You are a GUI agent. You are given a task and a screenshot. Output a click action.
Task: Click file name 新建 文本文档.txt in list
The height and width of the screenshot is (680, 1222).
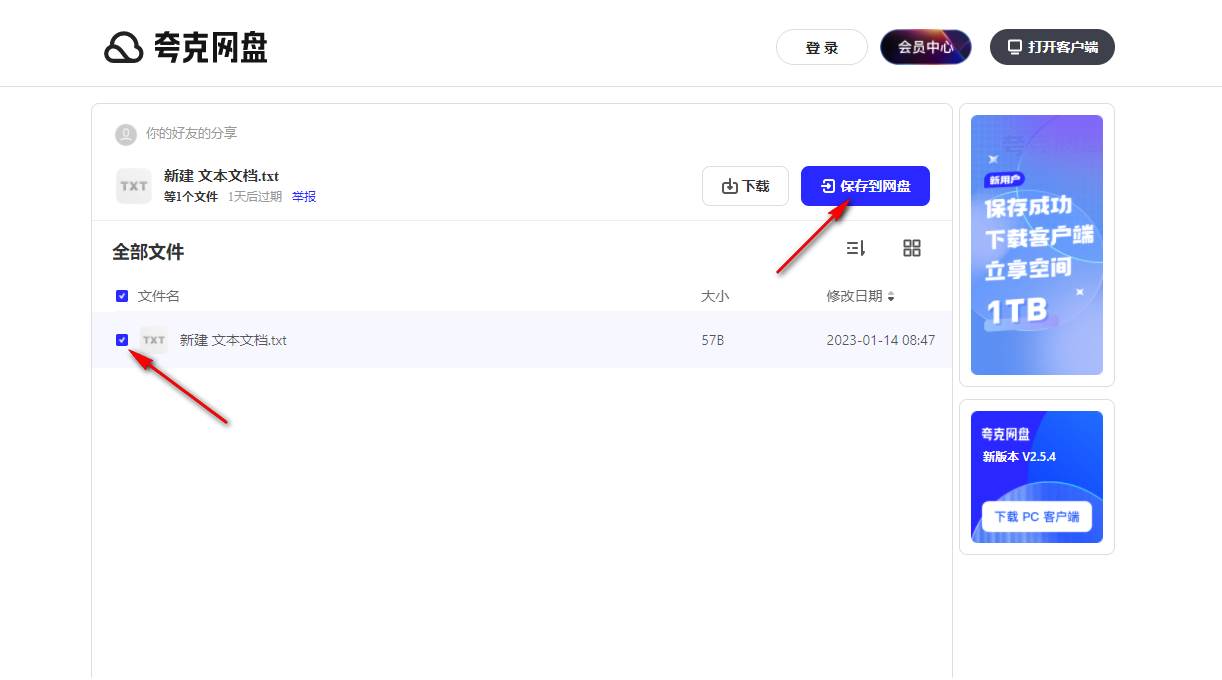pyautogui.click(x=233, y=340)
